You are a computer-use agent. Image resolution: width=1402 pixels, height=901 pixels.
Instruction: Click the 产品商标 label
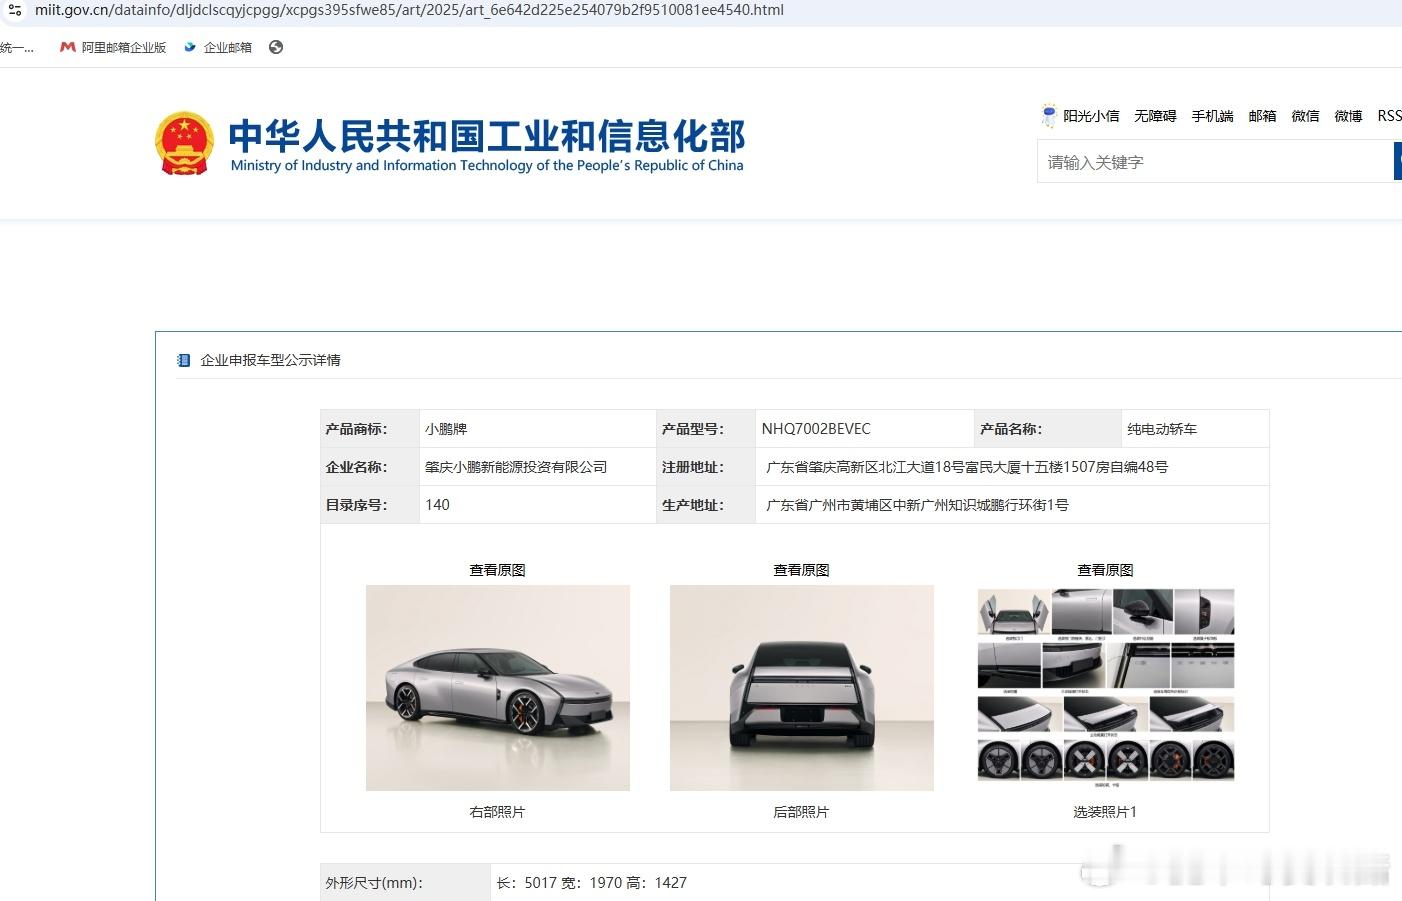(356, 429)
